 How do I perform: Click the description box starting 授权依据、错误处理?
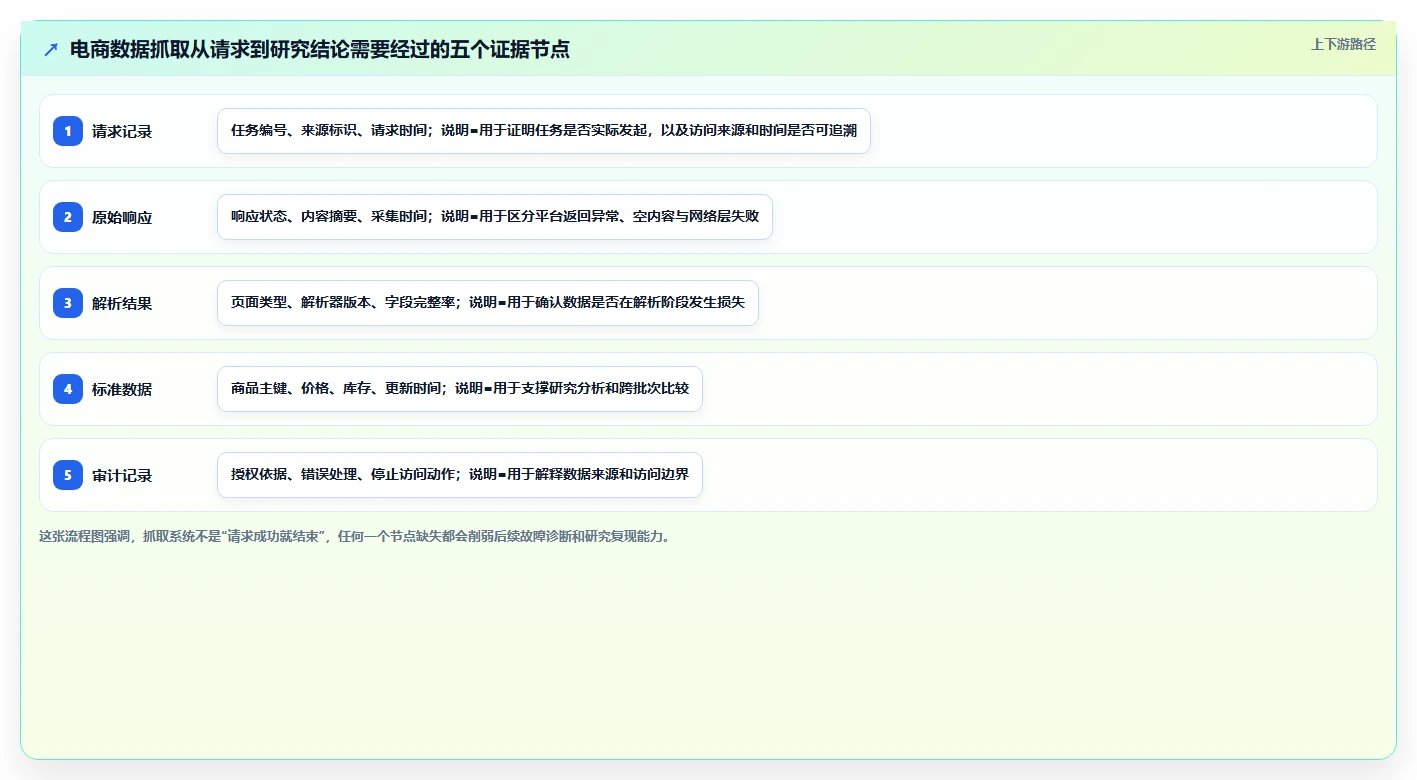[460, 475]
